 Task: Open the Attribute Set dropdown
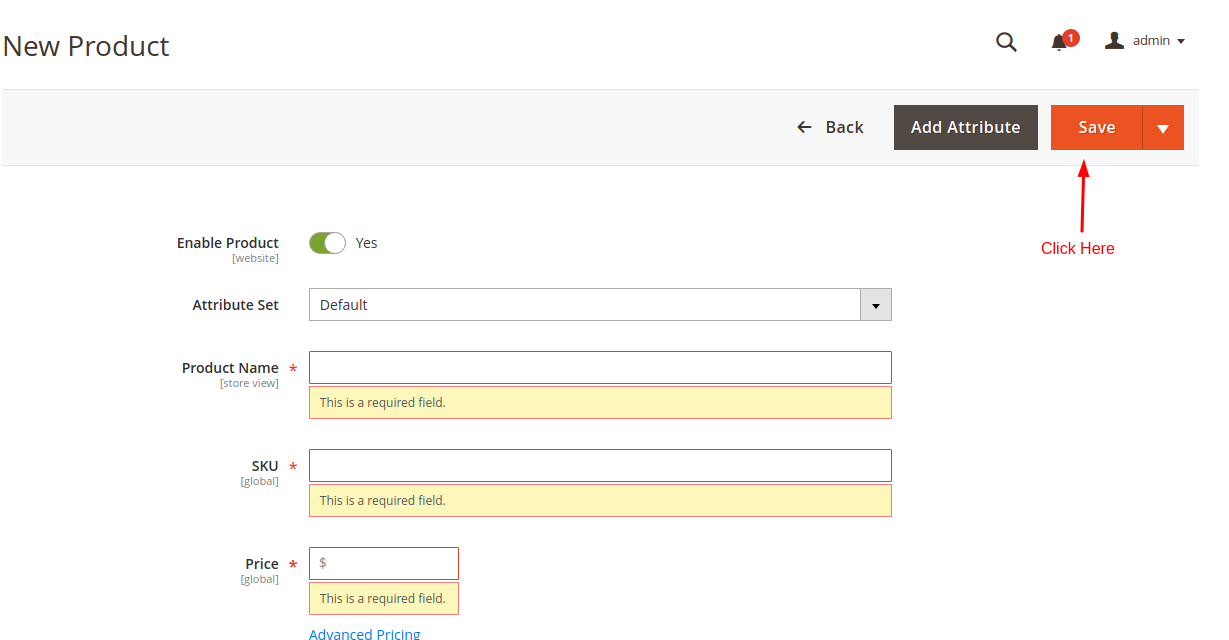click(600, 305)
